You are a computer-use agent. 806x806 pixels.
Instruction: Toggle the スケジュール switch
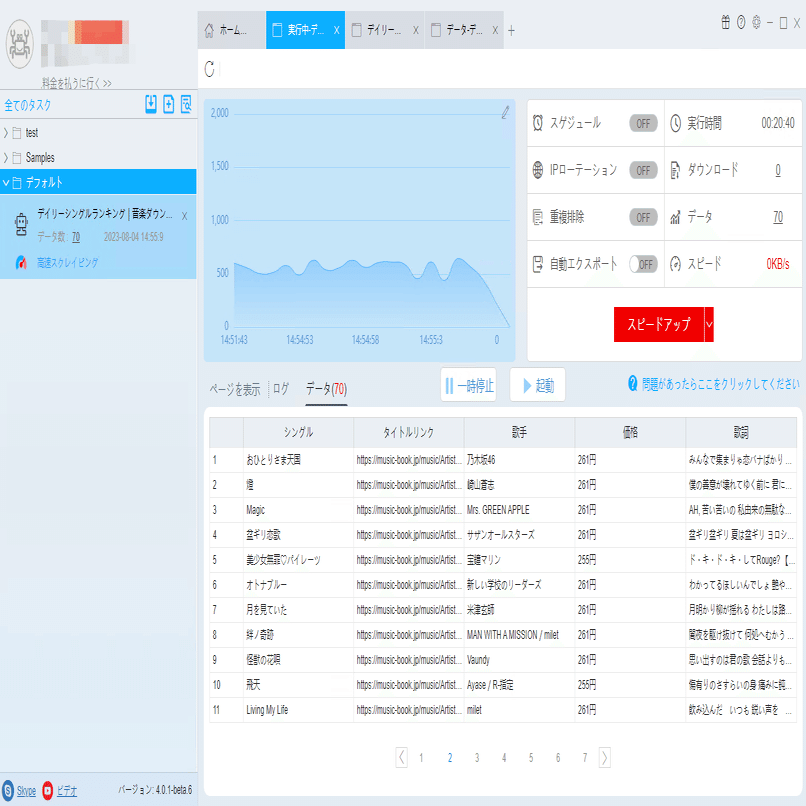point(643,123)
